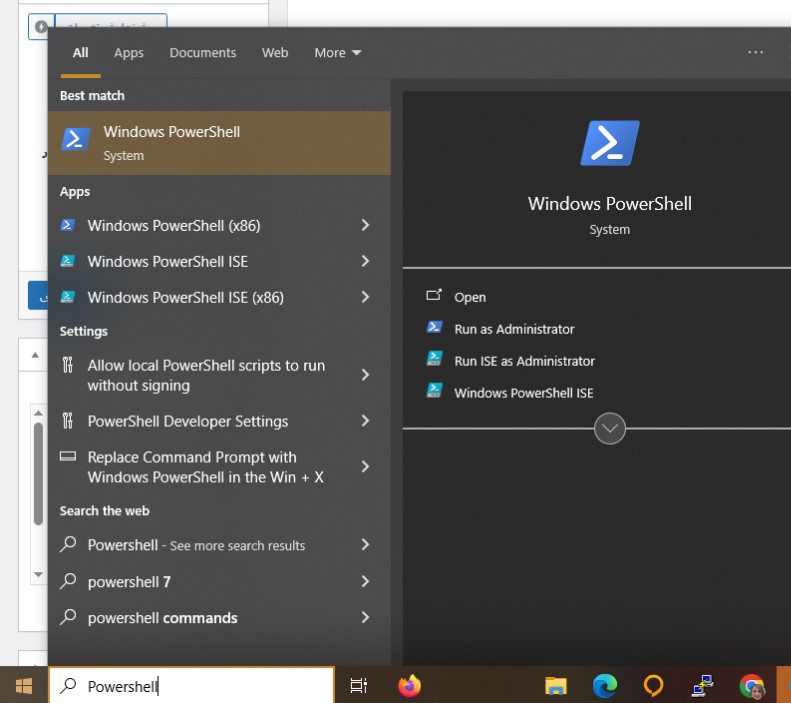The height and width of the screenshot is (703, 791).
Task: Click the Windows Start button
Action: click(x=24, y=685)
